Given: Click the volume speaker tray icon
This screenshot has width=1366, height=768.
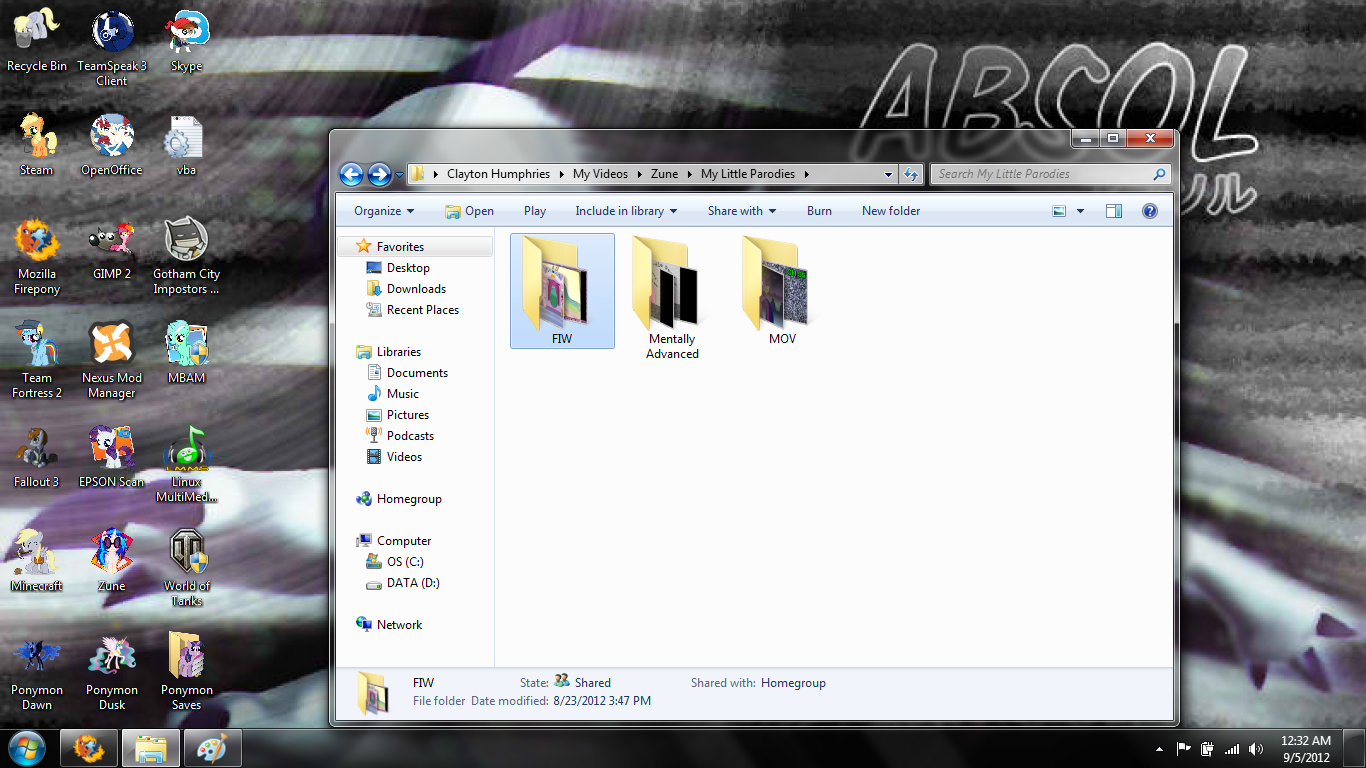Looking at the screenshot, I should [1255, 749].
